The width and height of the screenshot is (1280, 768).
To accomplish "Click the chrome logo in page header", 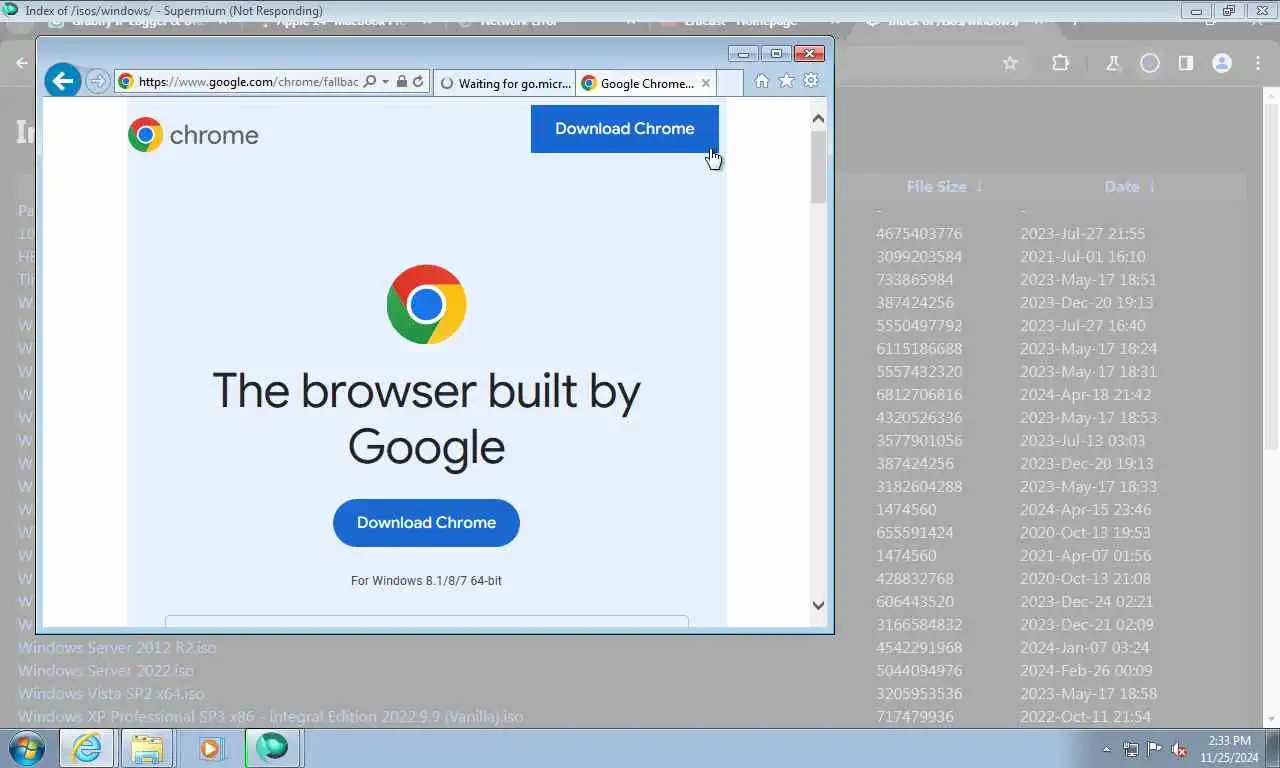I will (193, 135).
